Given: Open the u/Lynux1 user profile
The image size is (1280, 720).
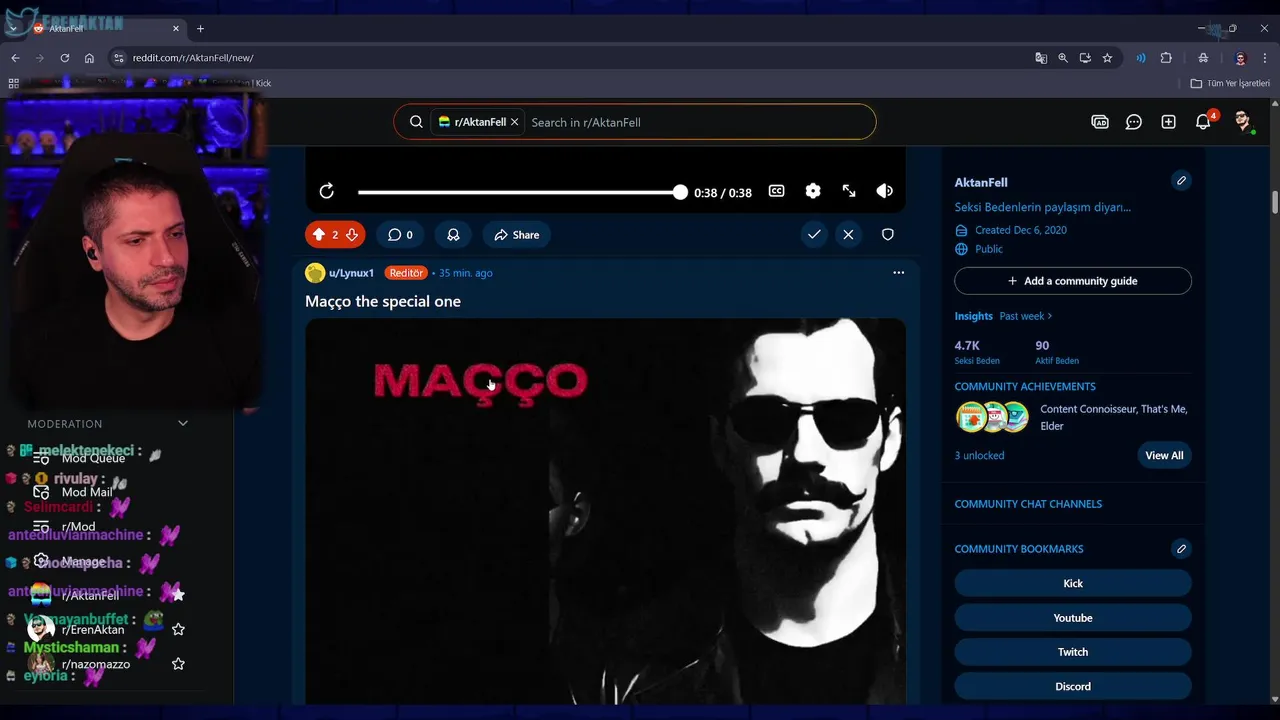Looking at the screenshot, I should 351,273.
